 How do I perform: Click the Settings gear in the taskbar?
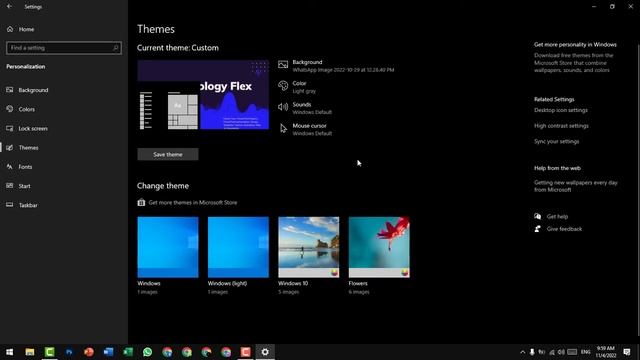coord(265,352)
